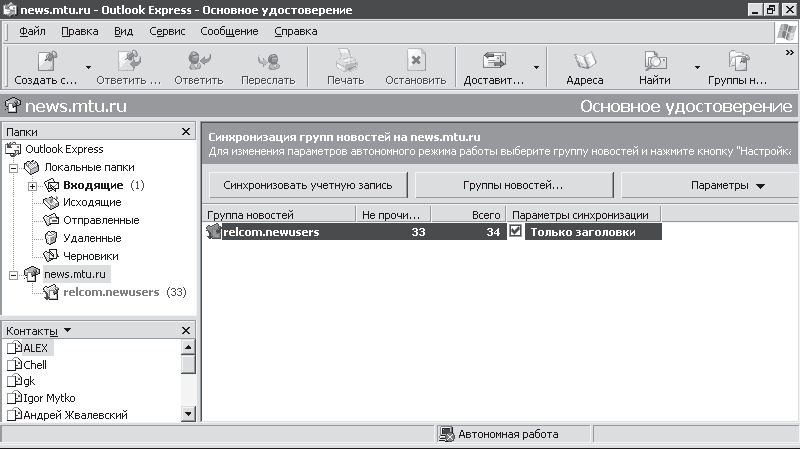This screenshot has width=800, height=449.
Task: Open the Параметры dropdown button
Action: 710,185
